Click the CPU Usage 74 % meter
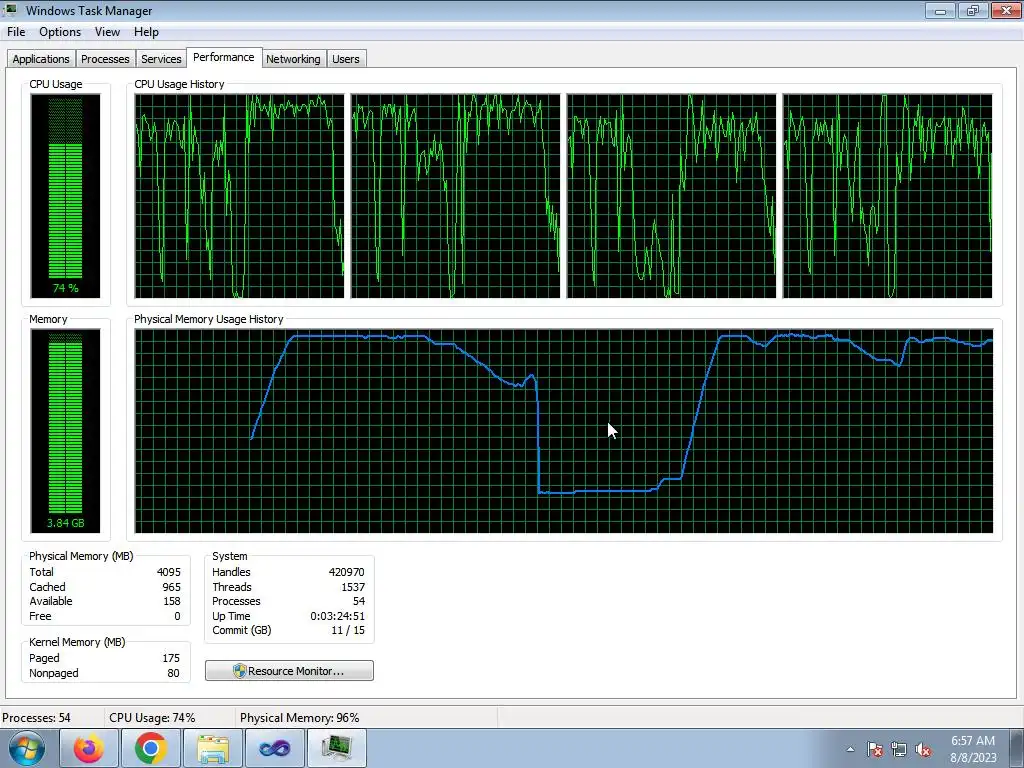This screenshot has height=768, width=1024. [65, 196]
